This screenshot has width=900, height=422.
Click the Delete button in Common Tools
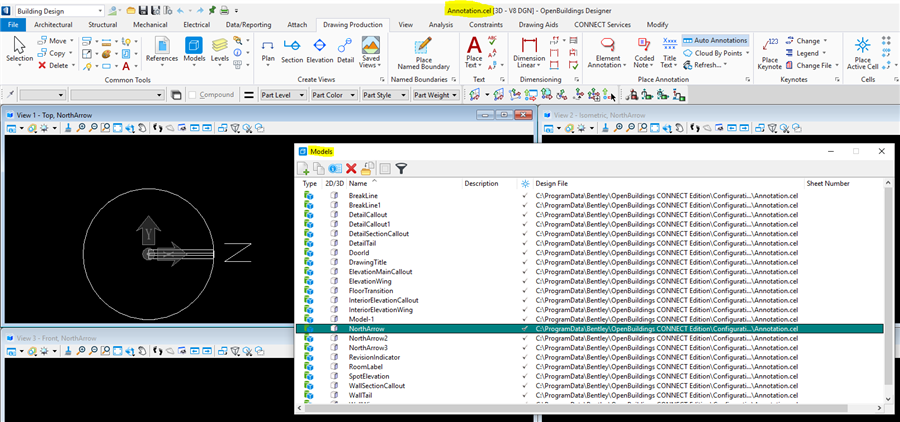53,65
